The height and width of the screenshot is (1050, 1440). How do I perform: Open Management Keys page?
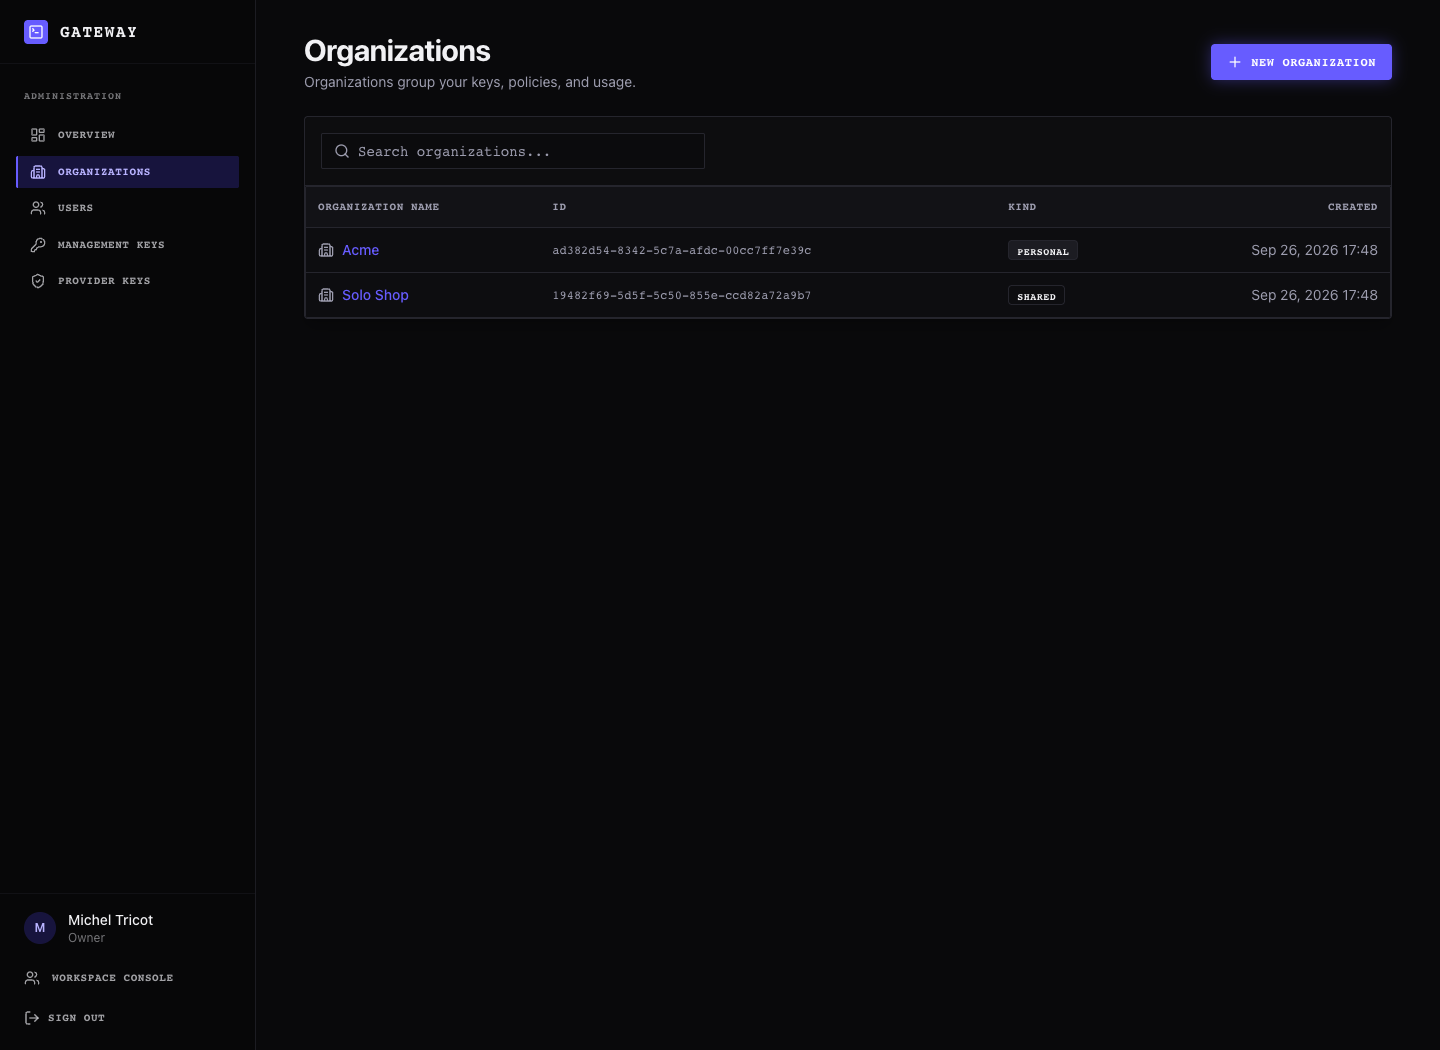click(x=128, y=245)
